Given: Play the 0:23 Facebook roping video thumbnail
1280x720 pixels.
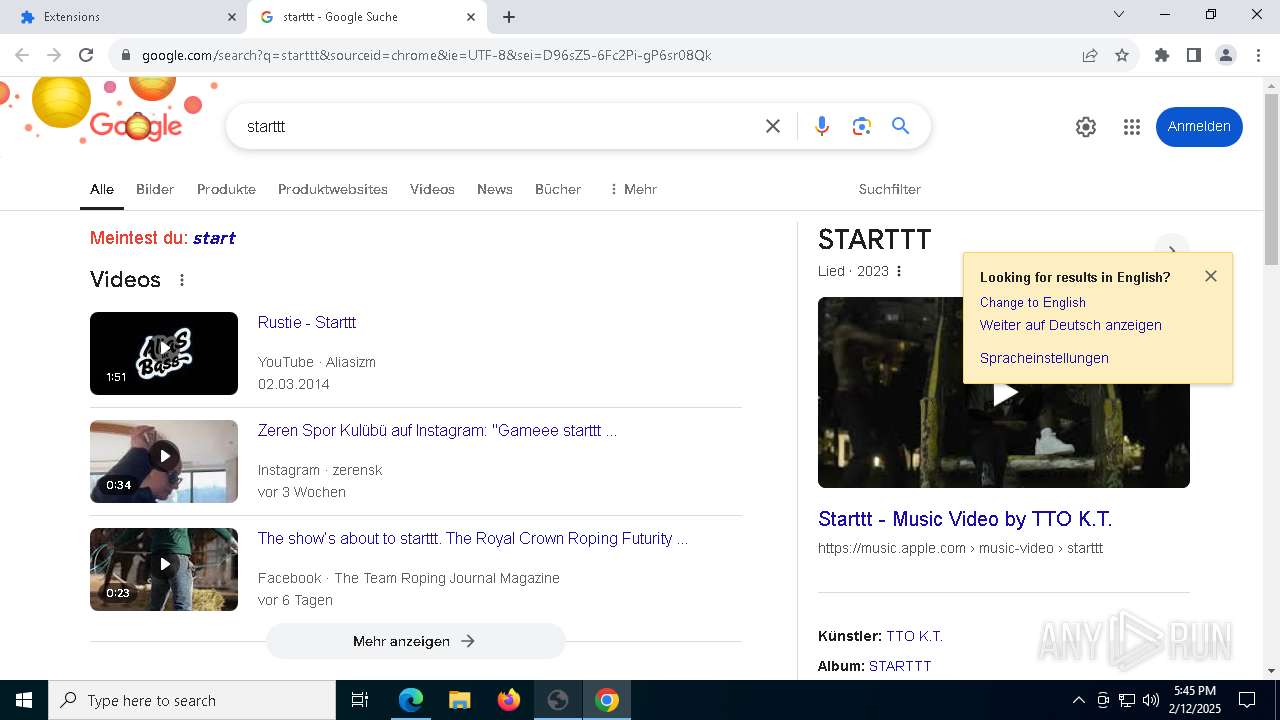Looking at the screenshot, I should coord(164,569).
